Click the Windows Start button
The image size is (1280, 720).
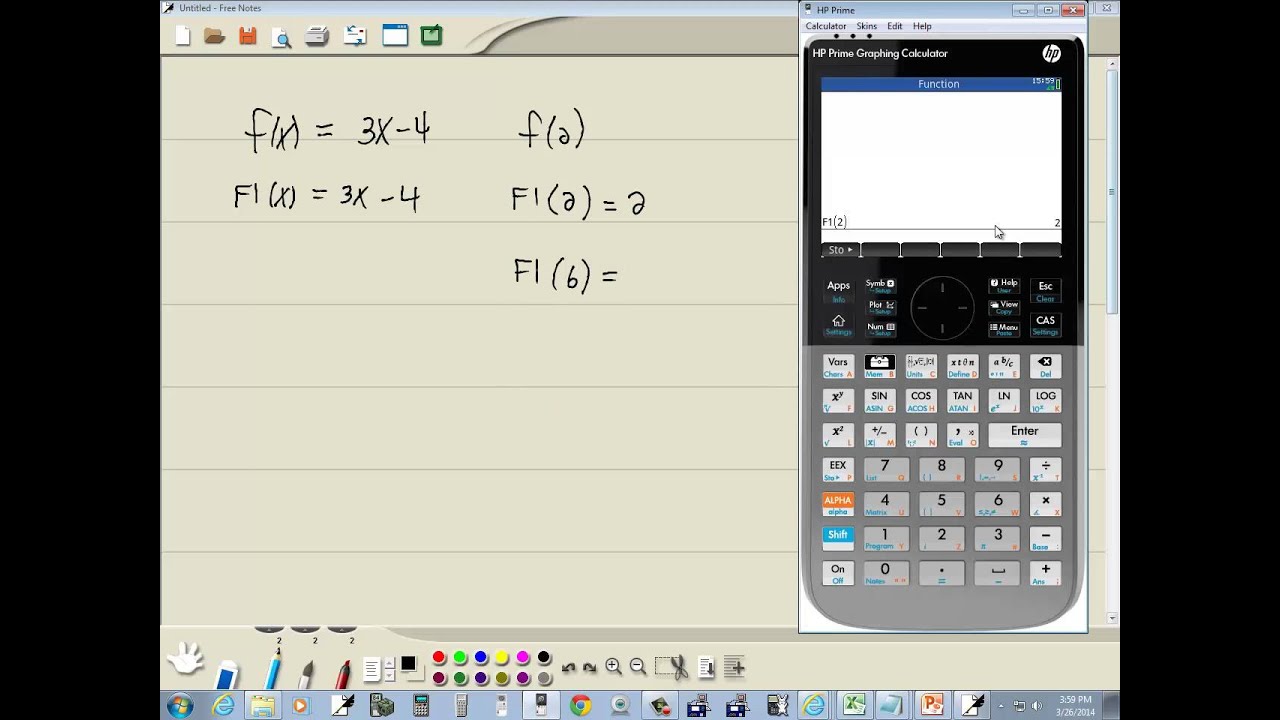tap(180, 706)
